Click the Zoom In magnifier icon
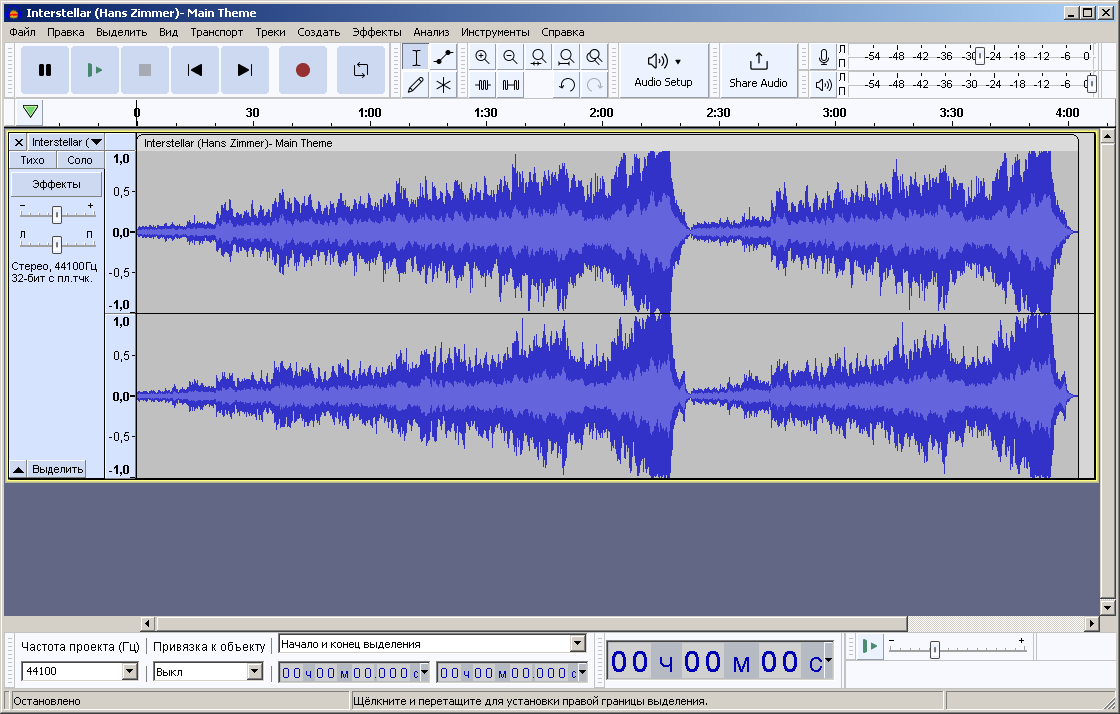Viewport: 1120px width, 714px height. (x=482, y=57)
